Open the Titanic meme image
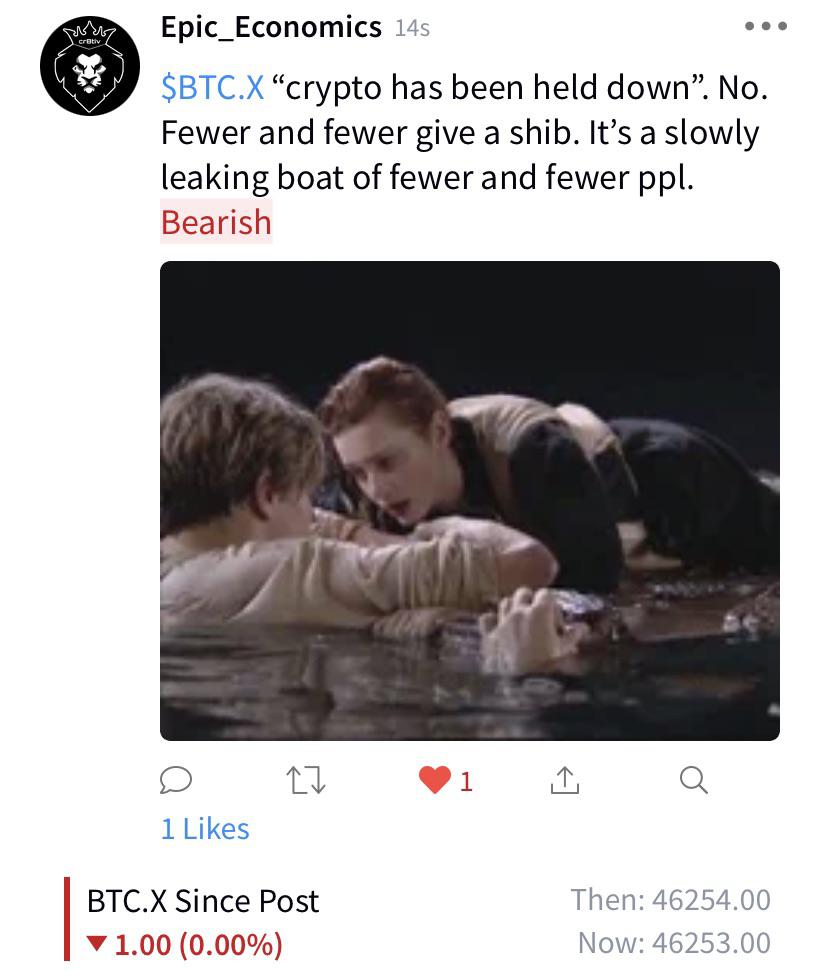 point(469,500)
